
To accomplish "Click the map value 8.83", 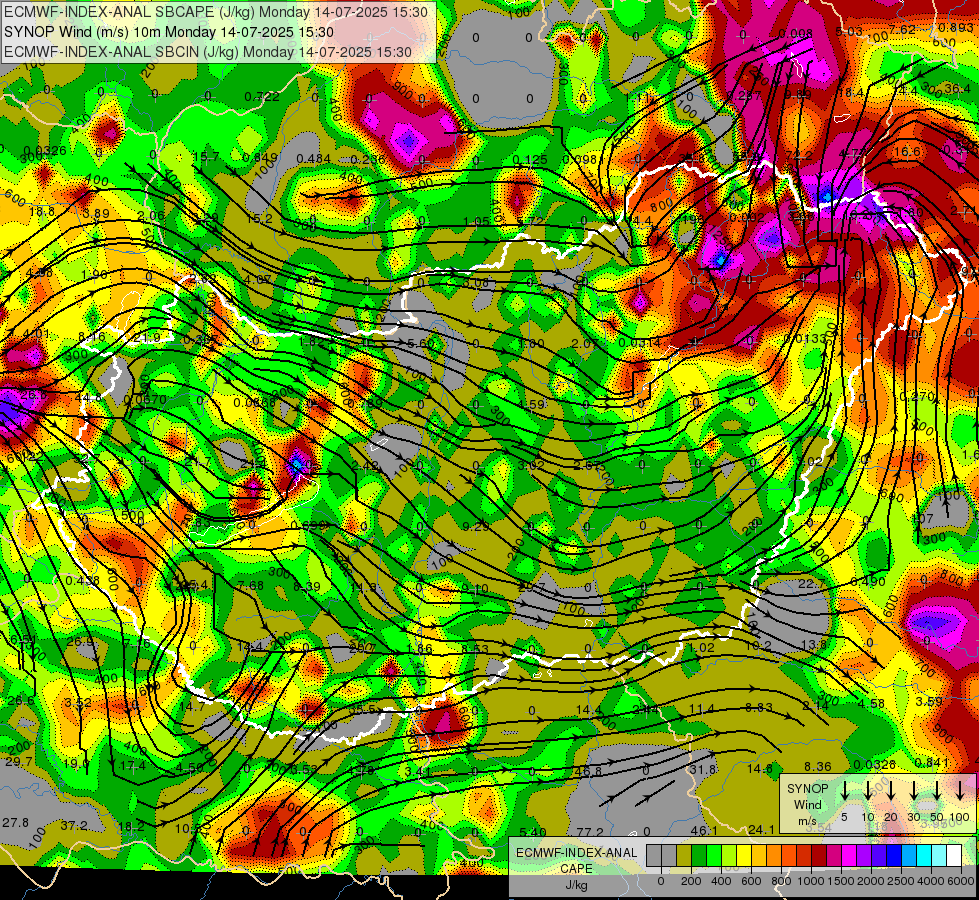I will point(759,707).
